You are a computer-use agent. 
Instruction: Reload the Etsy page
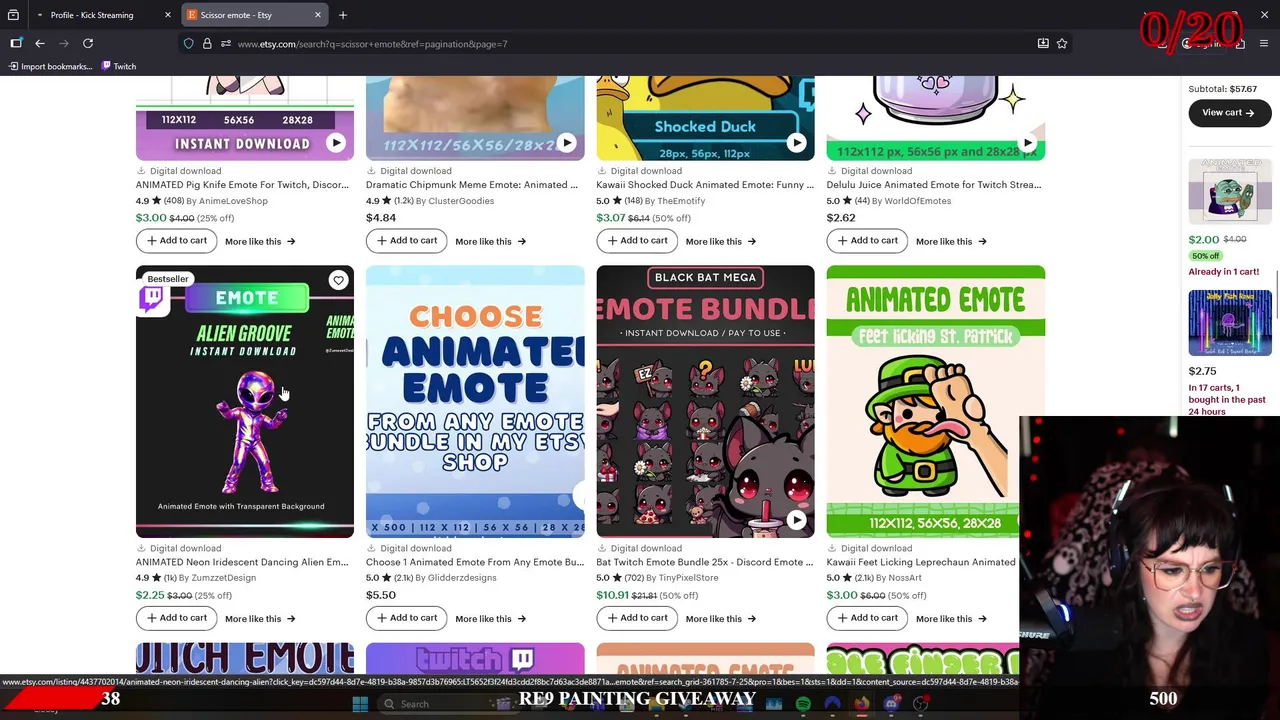point(88,43)
